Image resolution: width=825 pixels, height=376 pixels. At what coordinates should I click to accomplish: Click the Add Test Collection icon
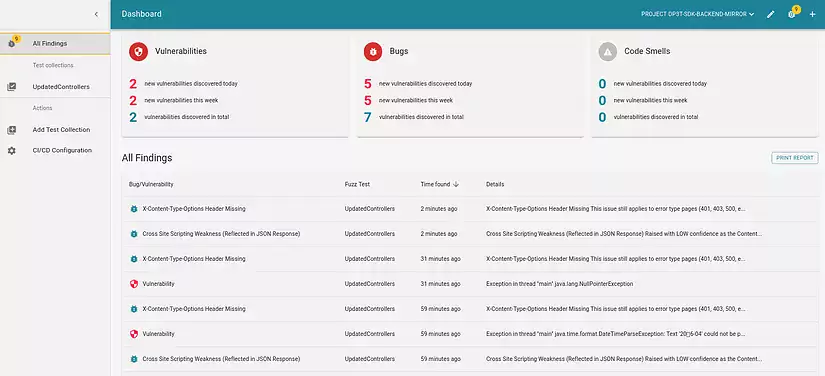(12, 130)
